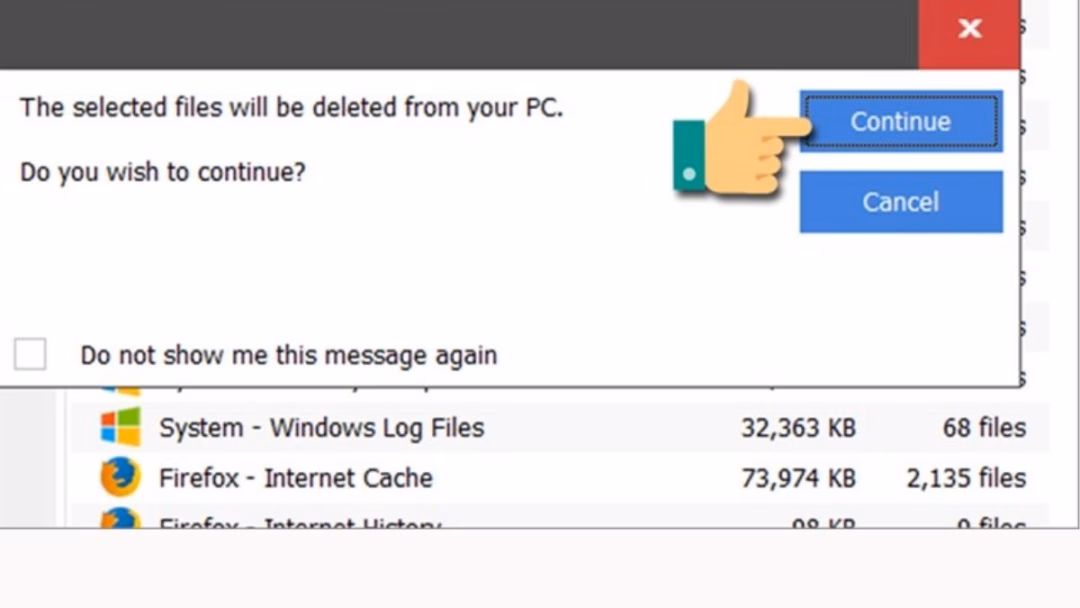Click the Windows logo icon for System logs
Screen dimensions: 1080x608
(x=121, y=428)
